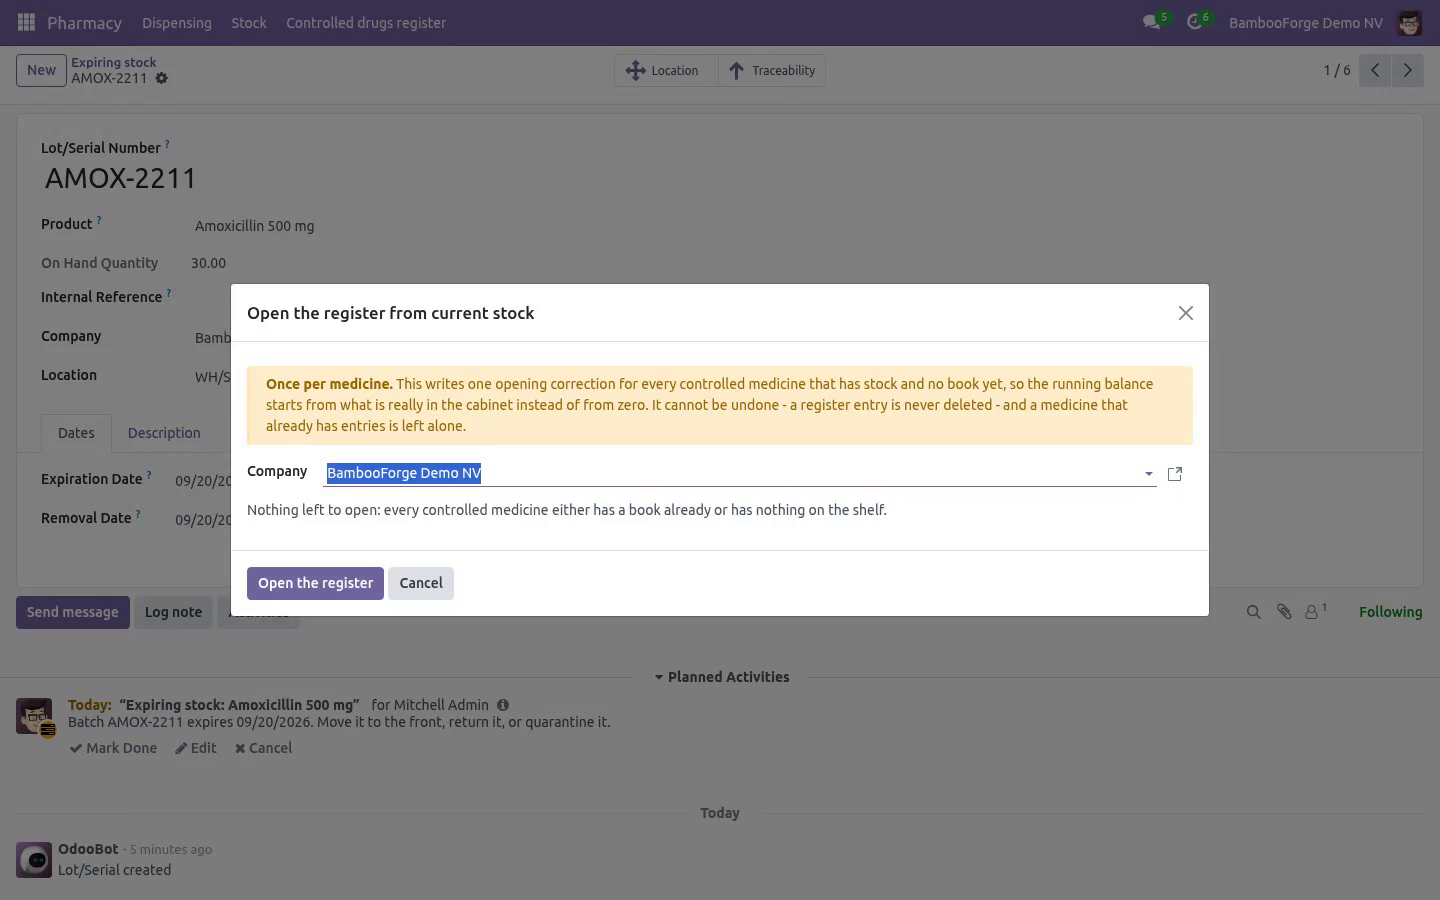The width and height of the screenshot is (1440, 900).
Task: Click the Open the register button
Action: pos(315,583)
